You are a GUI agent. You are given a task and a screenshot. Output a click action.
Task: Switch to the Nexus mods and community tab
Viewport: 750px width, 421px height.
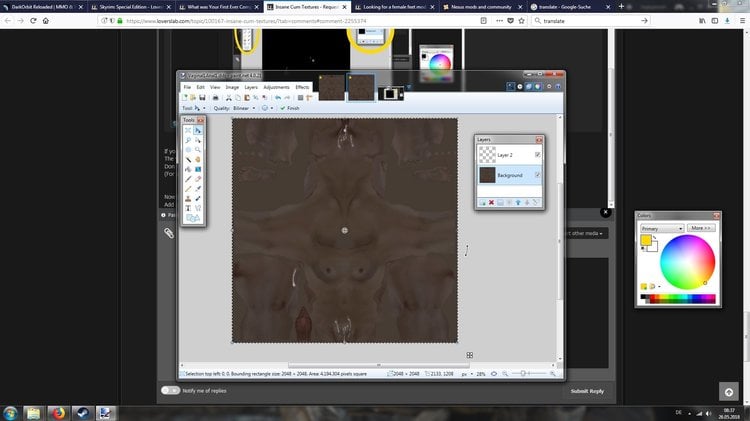point(481,7)
